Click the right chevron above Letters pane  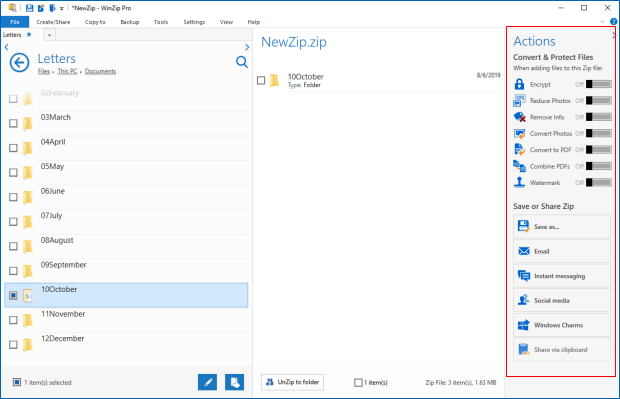pos(247,47)
